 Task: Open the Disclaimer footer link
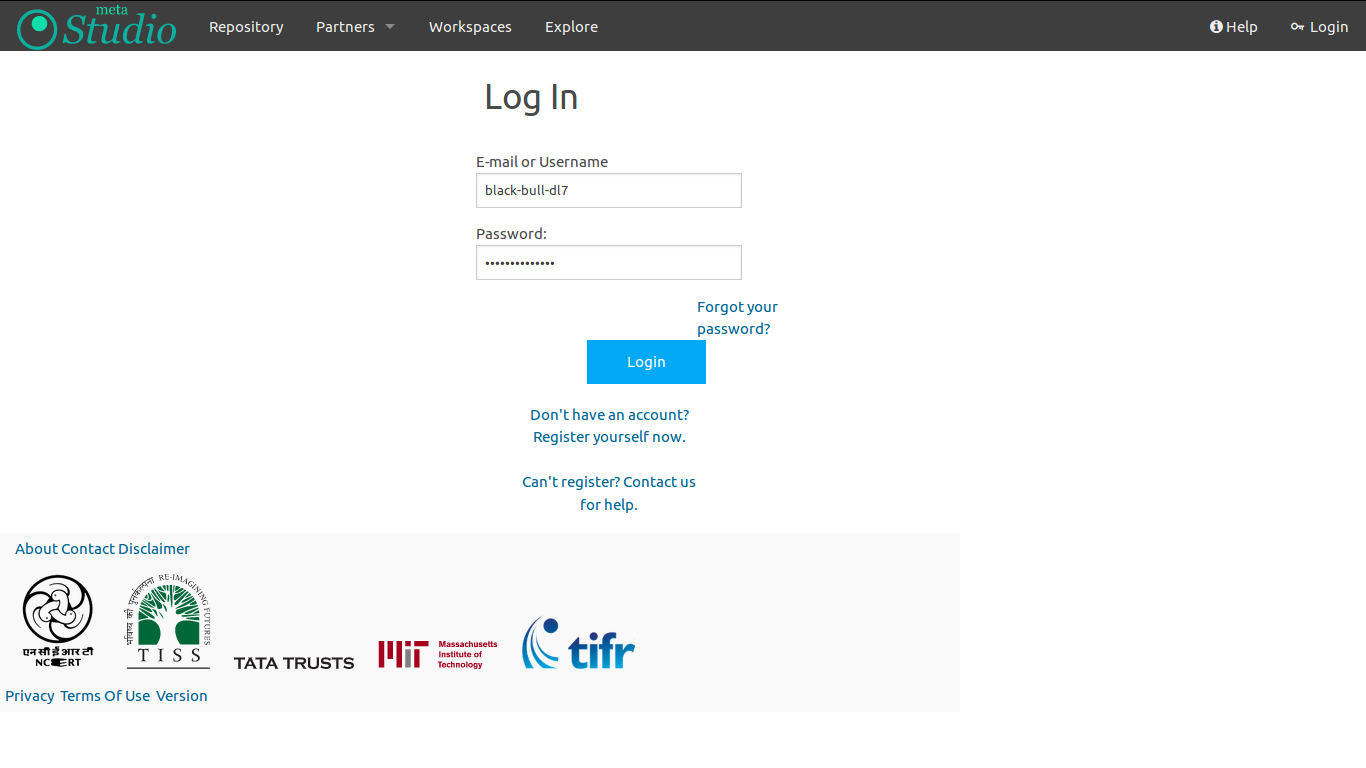154,549
